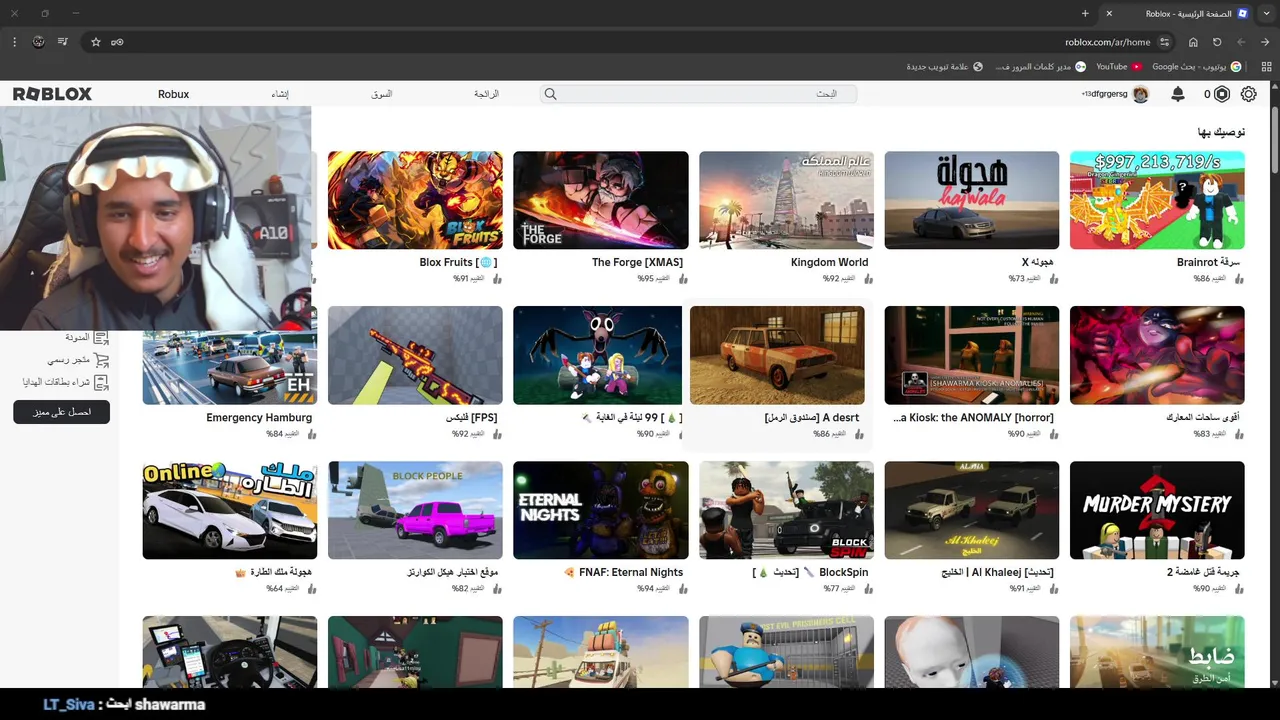Screen dimensions: 1280x720
Task: Click the search magnifier icon
Action: [x=550, y=94]
